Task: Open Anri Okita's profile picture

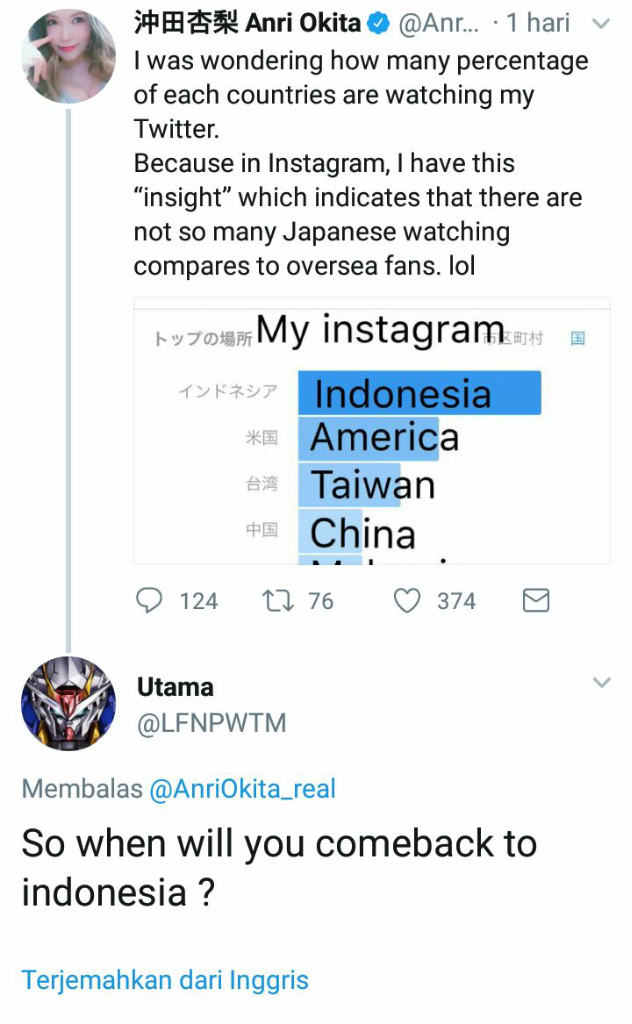Action: (68, 56)
